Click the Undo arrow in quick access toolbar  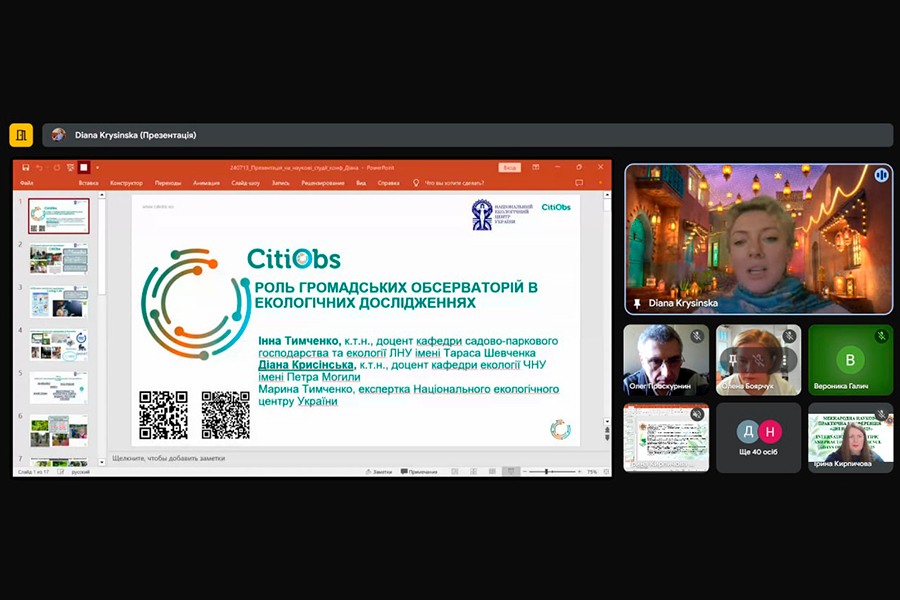point(40,168)
